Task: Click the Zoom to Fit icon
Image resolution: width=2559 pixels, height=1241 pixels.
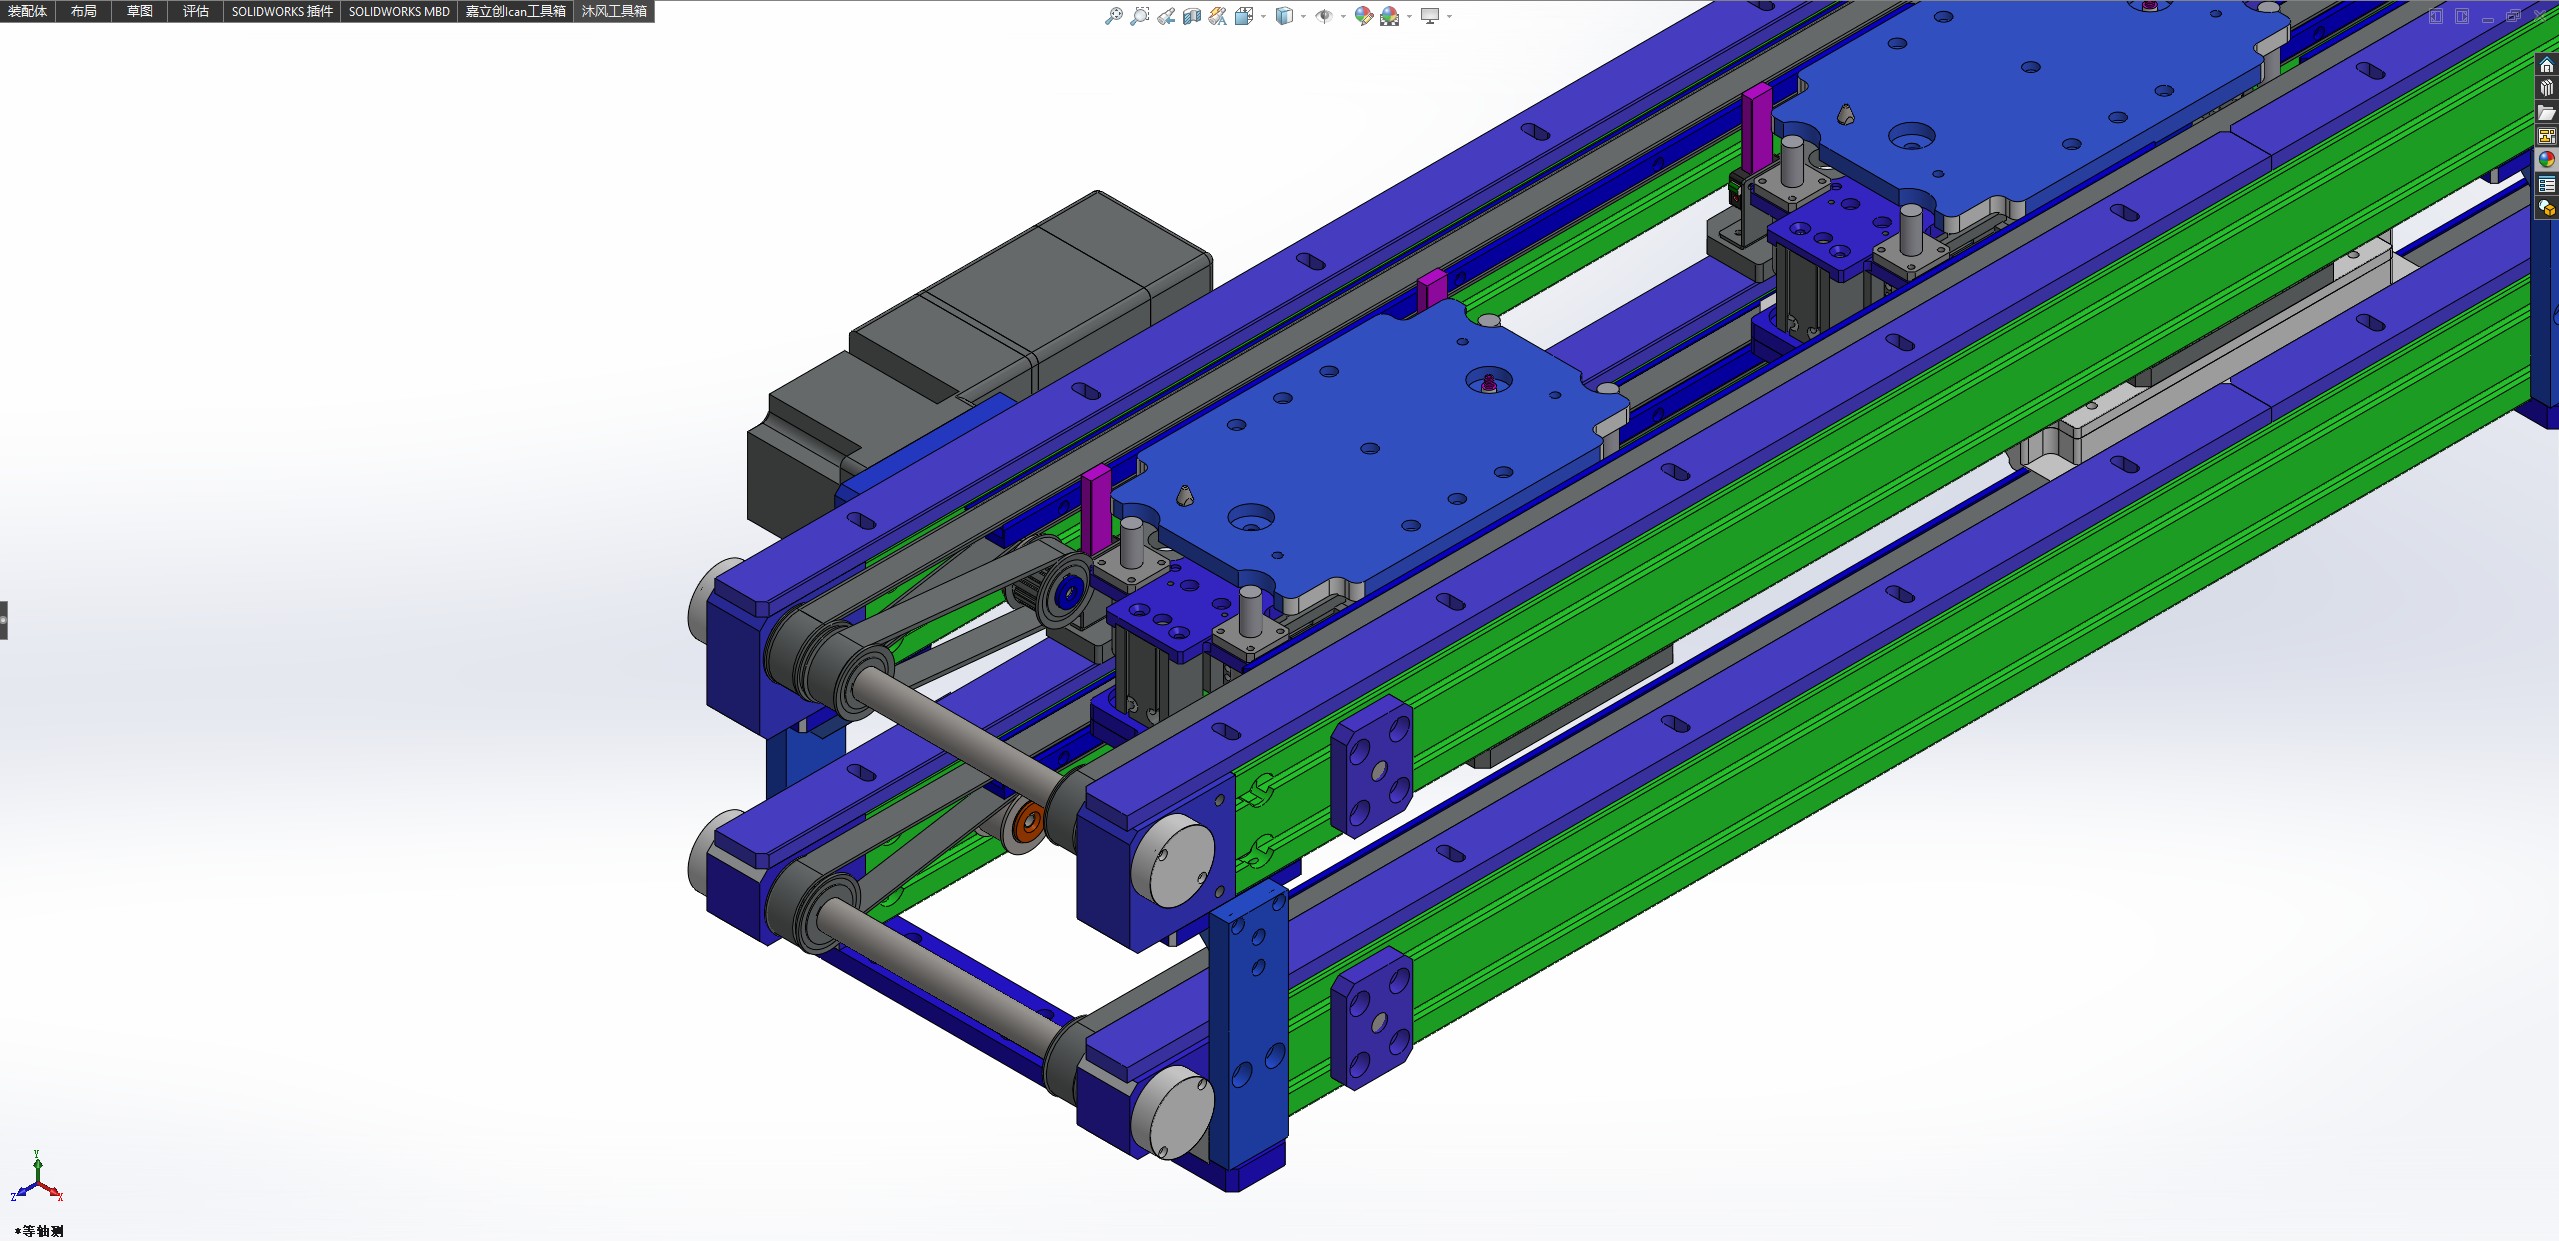Action: [x=1113, y=16]
